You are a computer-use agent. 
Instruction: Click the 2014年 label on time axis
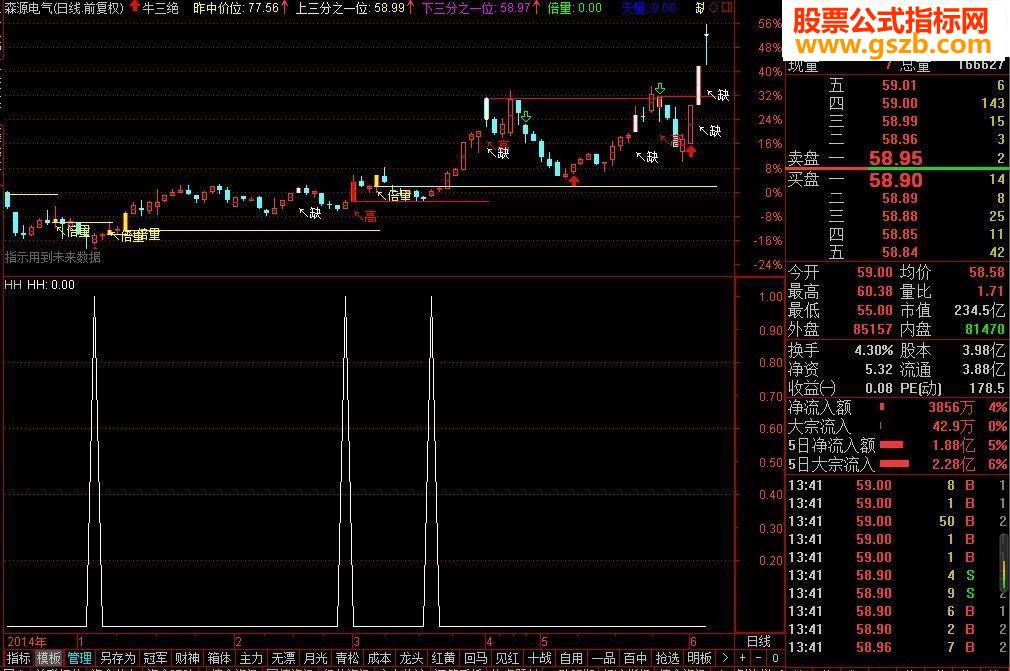(x=27, y=641)
